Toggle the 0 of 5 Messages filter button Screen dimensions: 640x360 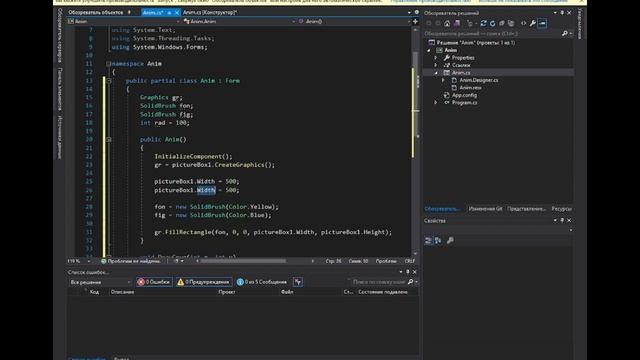click(x=262, y=282)
